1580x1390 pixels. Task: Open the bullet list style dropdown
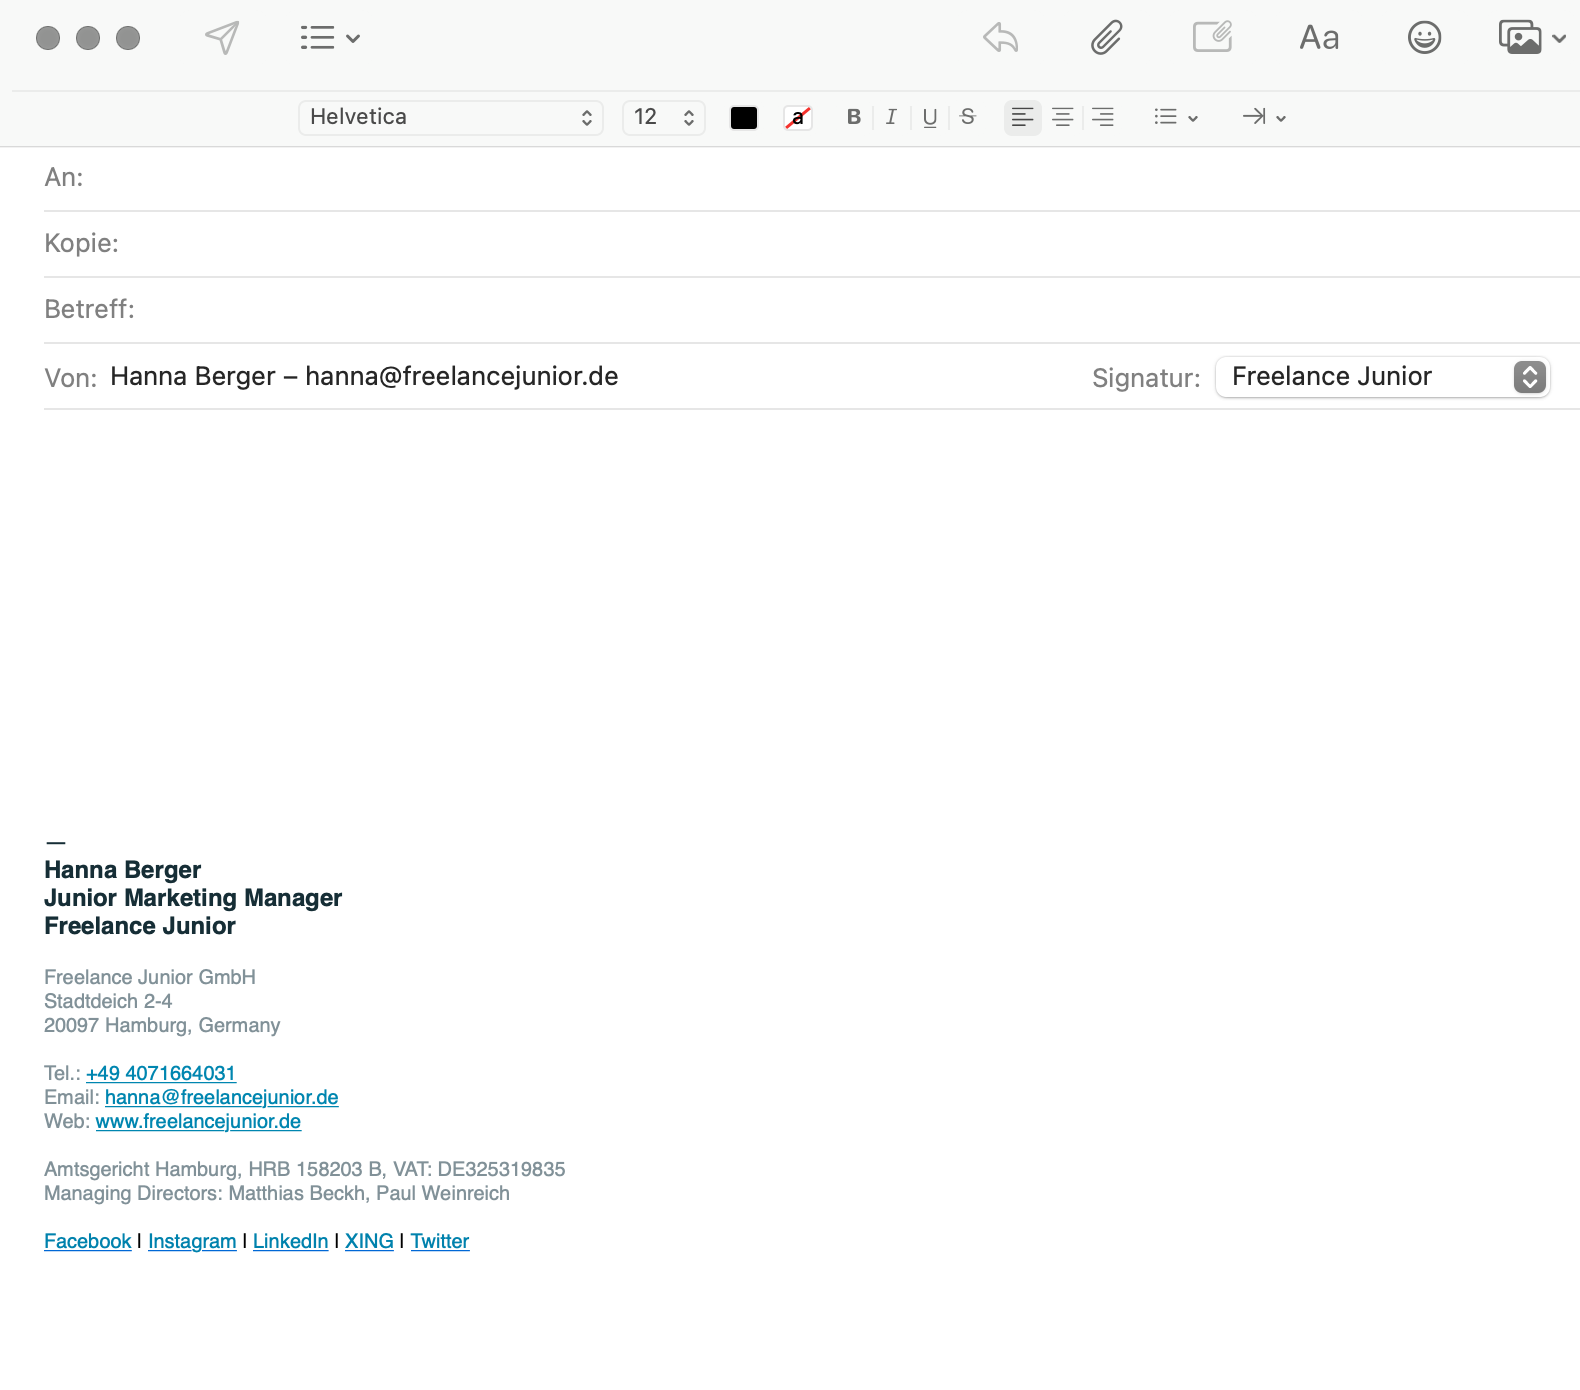tap(1176, 117)
